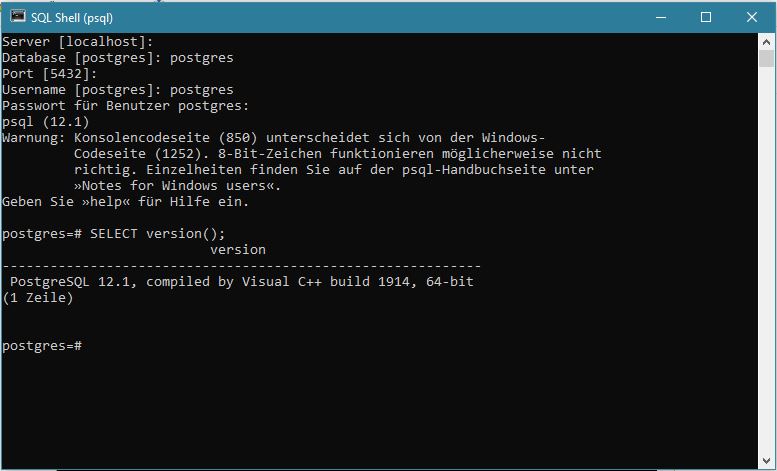
Task: Maximize the psql window
Action: tap(706, 17)
